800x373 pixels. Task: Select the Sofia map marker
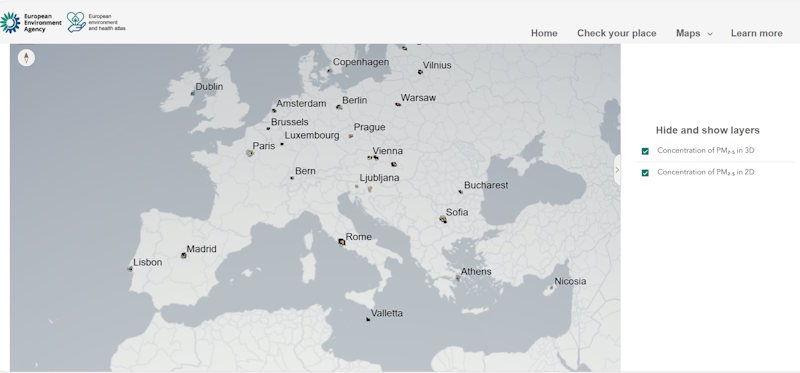443,219
